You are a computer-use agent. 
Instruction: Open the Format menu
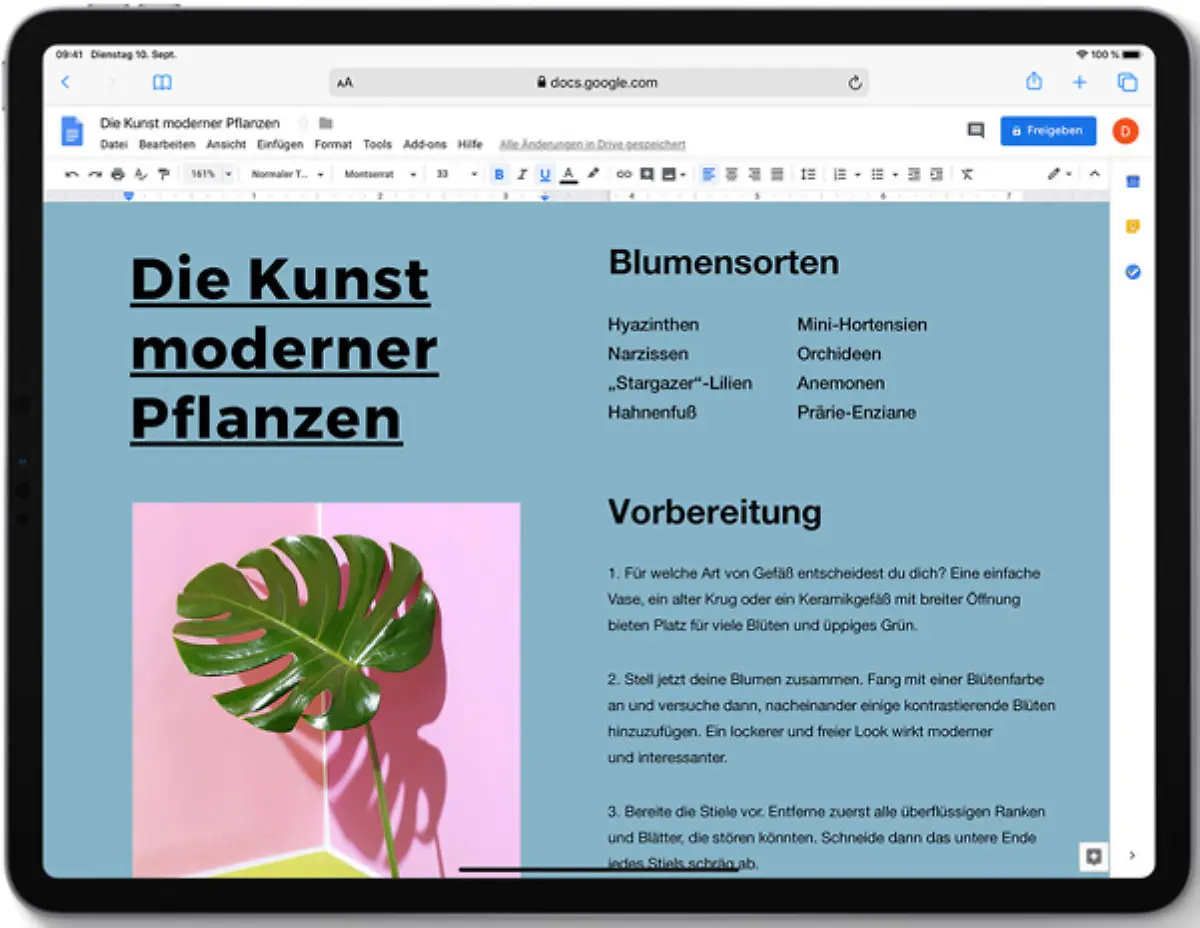pyautogui.click(x=333, y=145)
